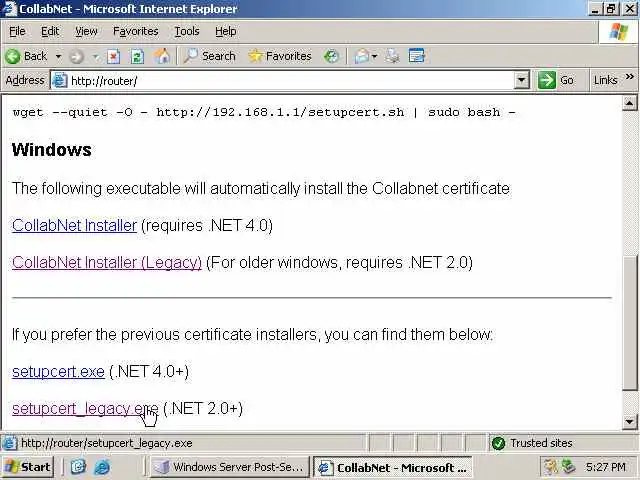
Task: Click the status bar URL text
Action: coord(107,443)
